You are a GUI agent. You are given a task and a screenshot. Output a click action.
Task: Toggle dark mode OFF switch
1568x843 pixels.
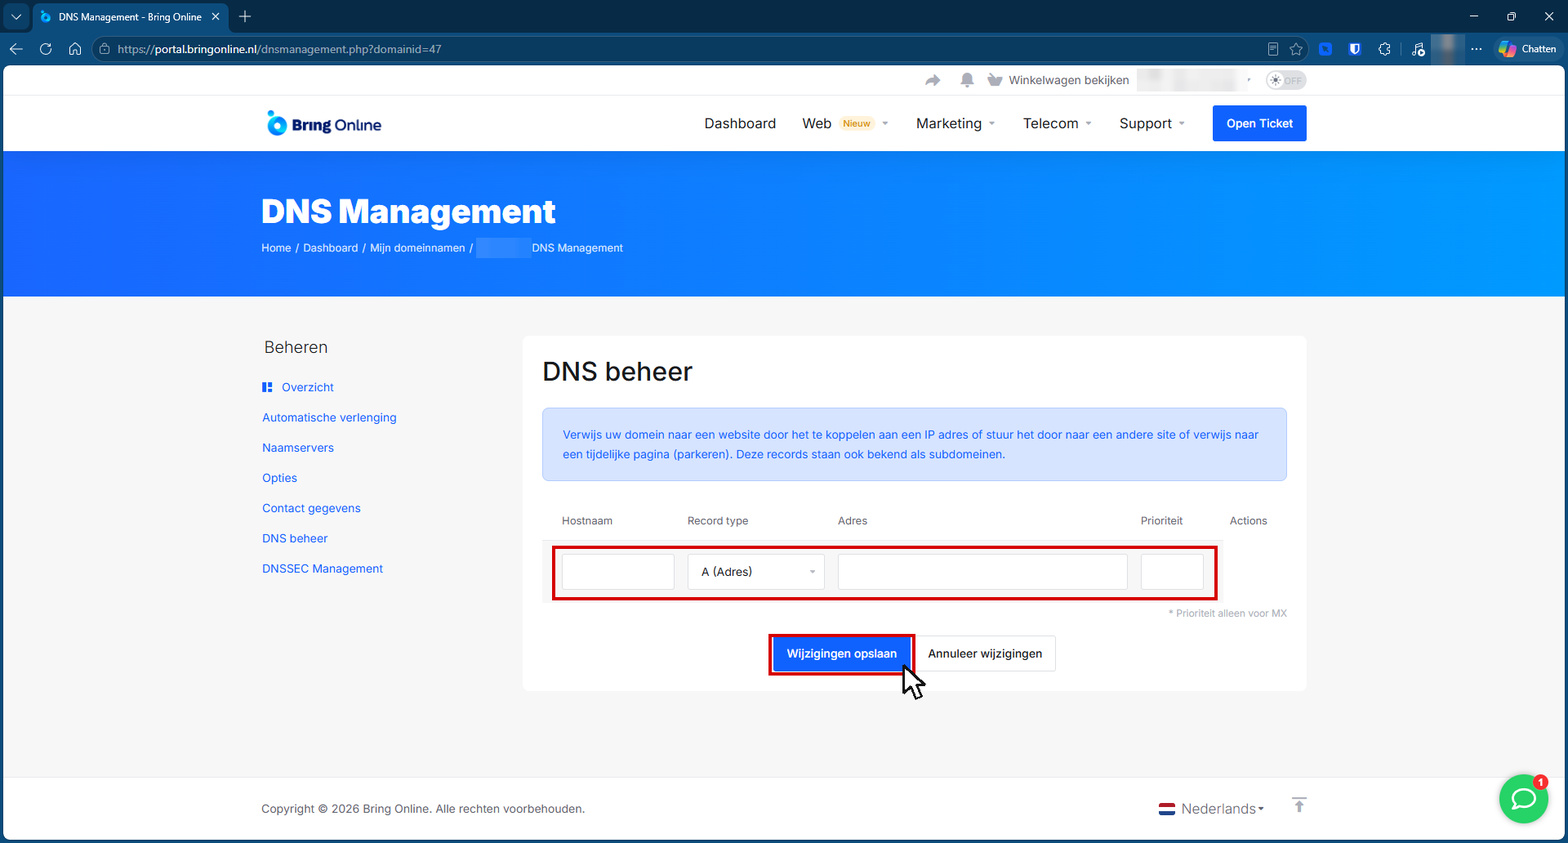point(1286,80)
